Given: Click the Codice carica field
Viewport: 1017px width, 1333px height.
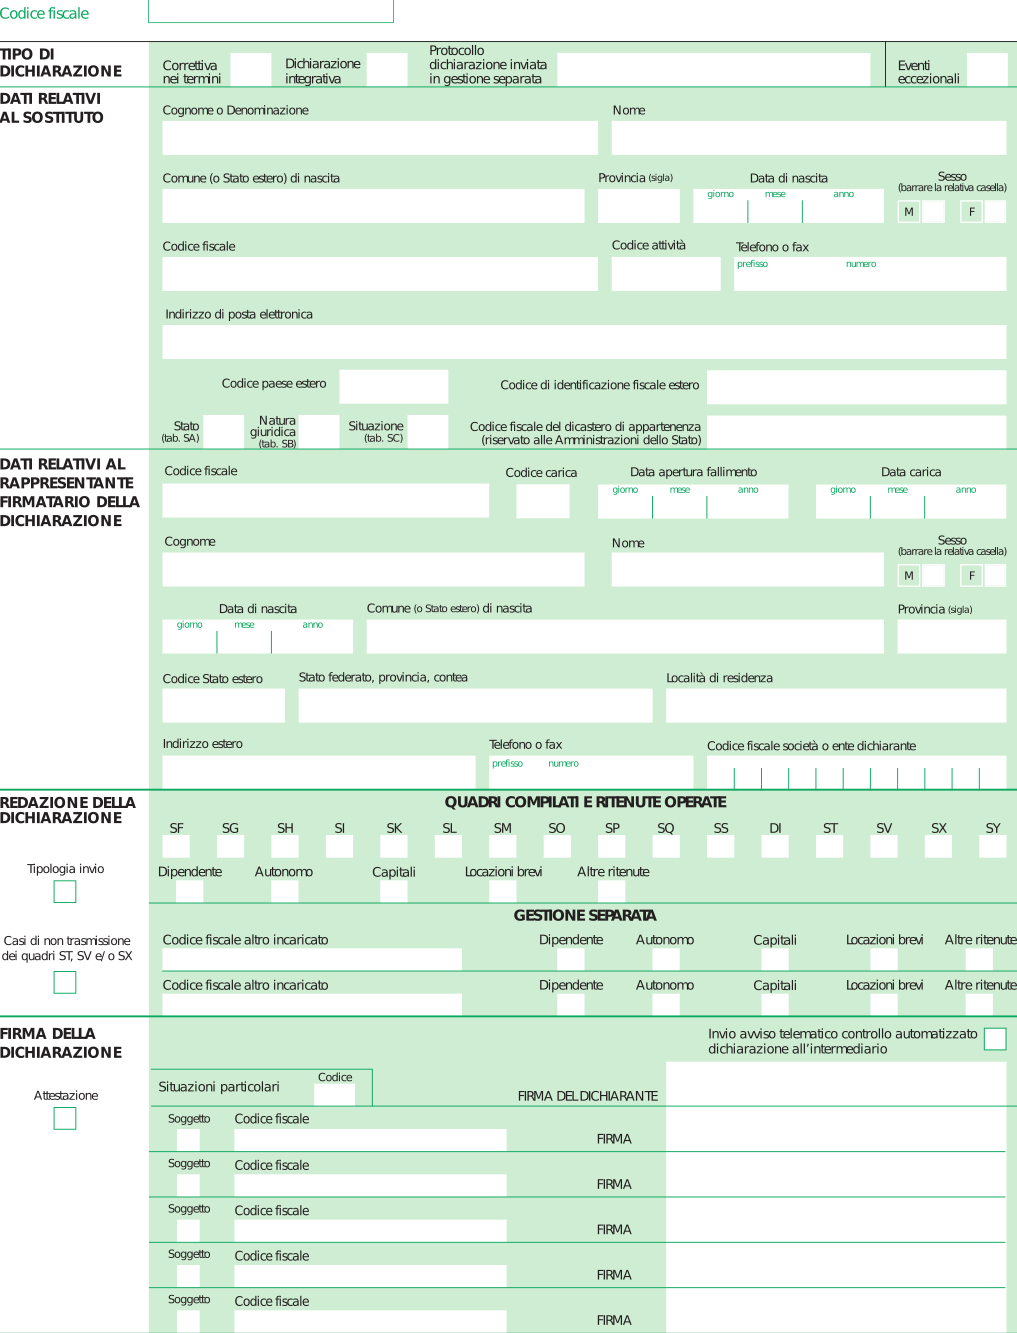Looking at the screenshot, I should (542, 501).
